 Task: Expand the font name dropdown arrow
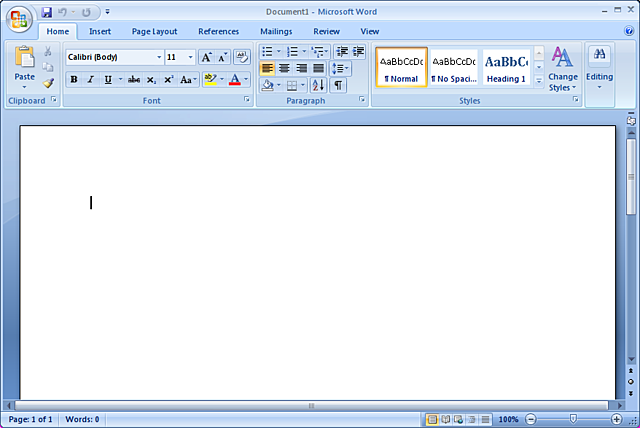pyautogui.click(x=159, y=57)
